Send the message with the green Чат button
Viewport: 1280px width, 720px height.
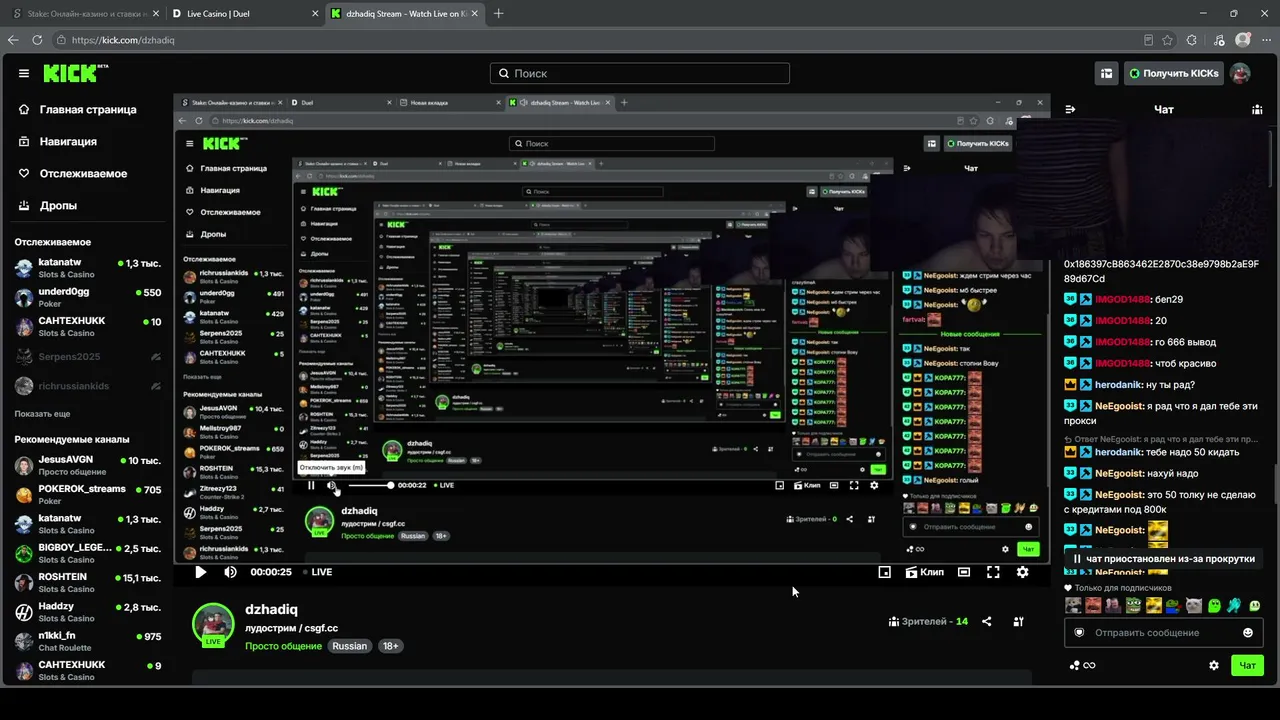coord(1247,665)
